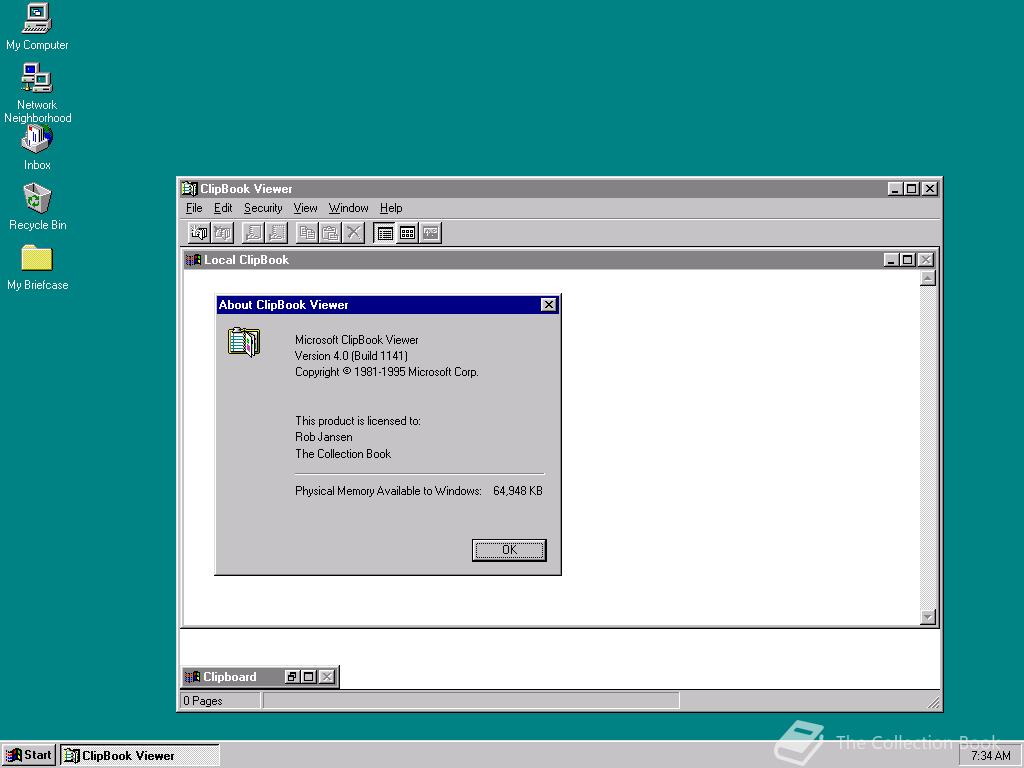Click 'Microsoft ClipBook Viewer' text in dialog
Viewport: 1024px width, 768px height.
click(357, 340)
